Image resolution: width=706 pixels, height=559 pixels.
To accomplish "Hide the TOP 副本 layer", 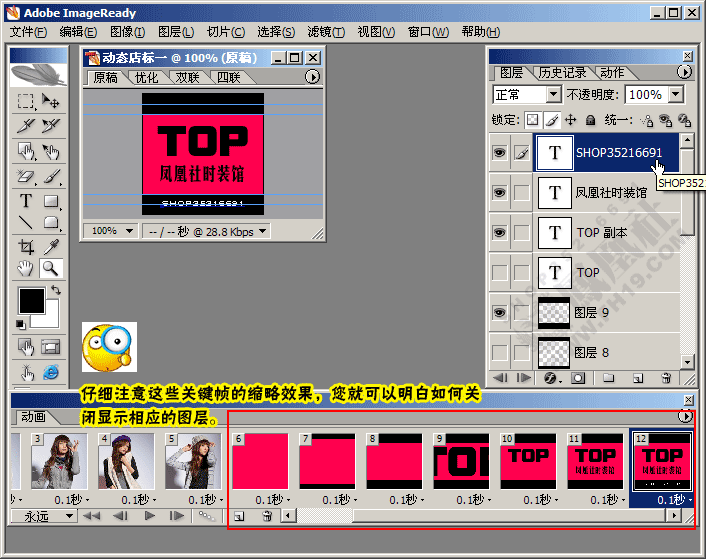I will [x=499, y=233].
